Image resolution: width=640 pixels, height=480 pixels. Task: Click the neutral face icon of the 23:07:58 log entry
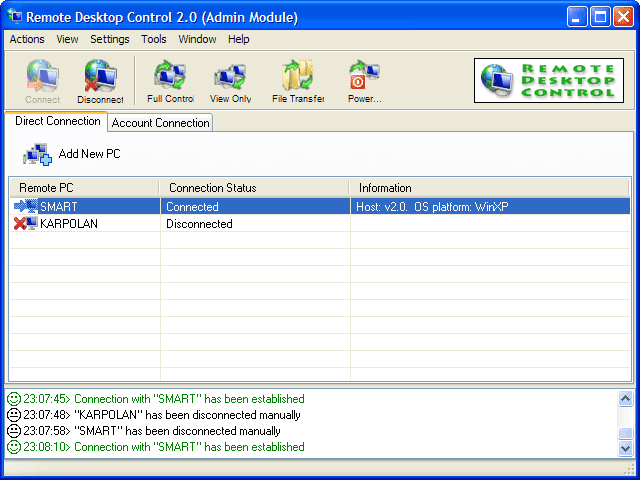13,431
